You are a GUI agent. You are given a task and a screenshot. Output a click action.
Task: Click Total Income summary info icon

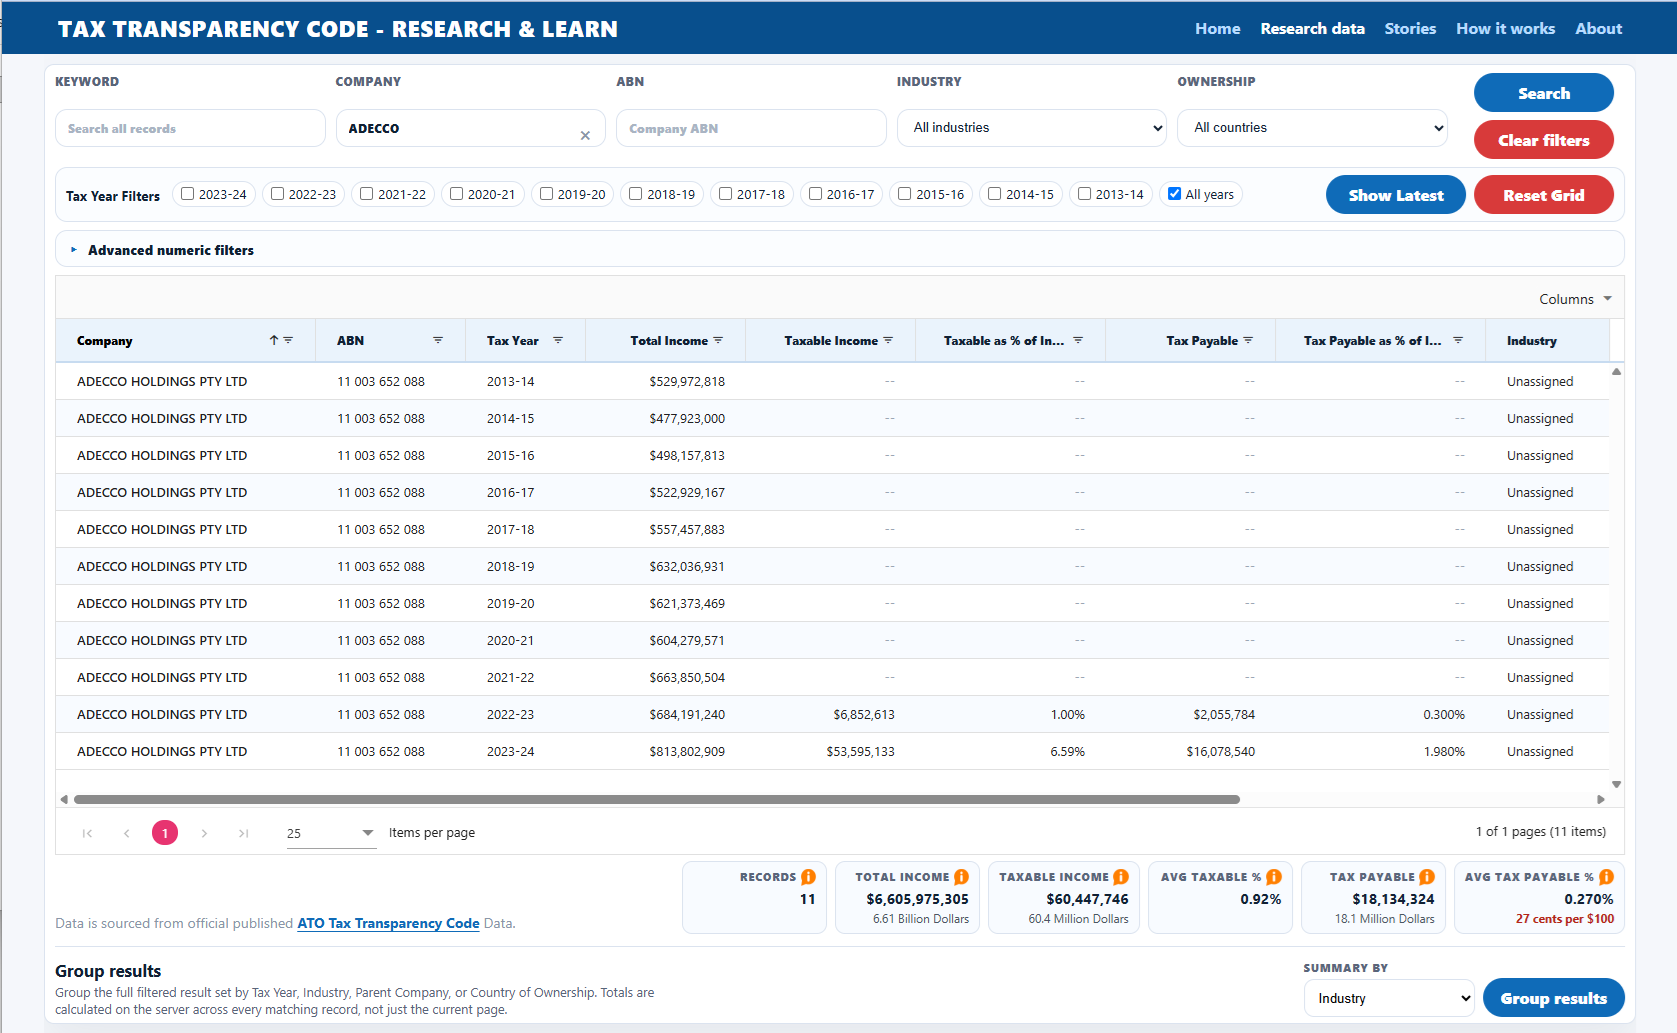961,877
